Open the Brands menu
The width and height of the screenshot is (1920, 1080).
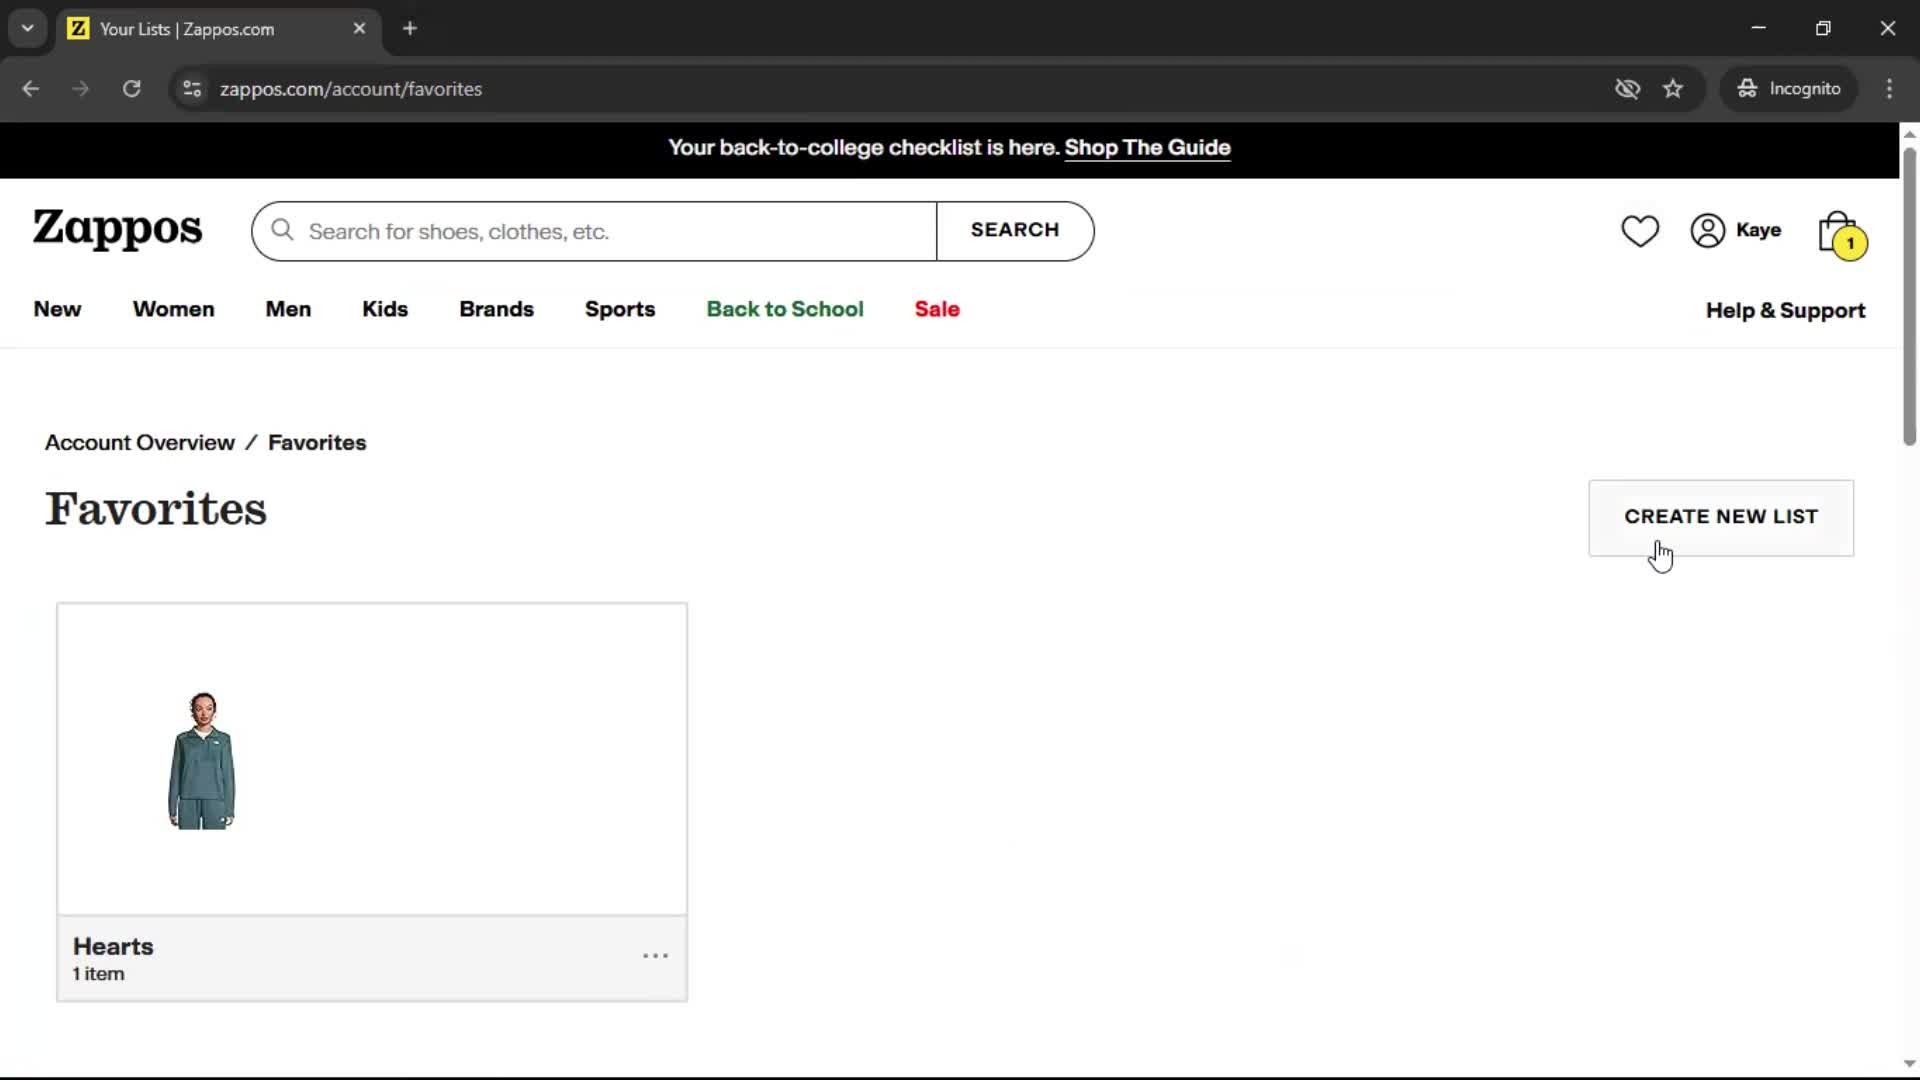pyautogui.click(x=496, y=310)
